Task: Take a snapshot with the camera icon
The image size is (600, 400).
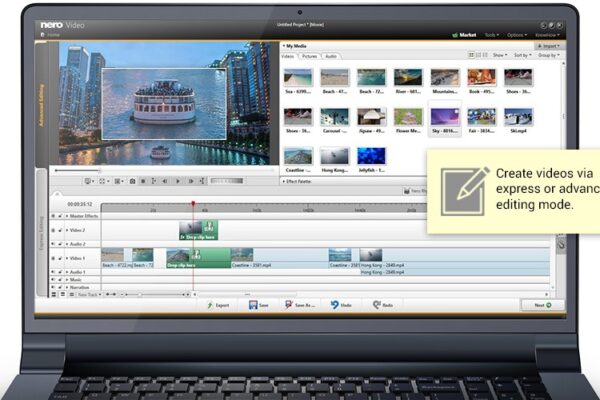Action: click(x=132, y=181)
